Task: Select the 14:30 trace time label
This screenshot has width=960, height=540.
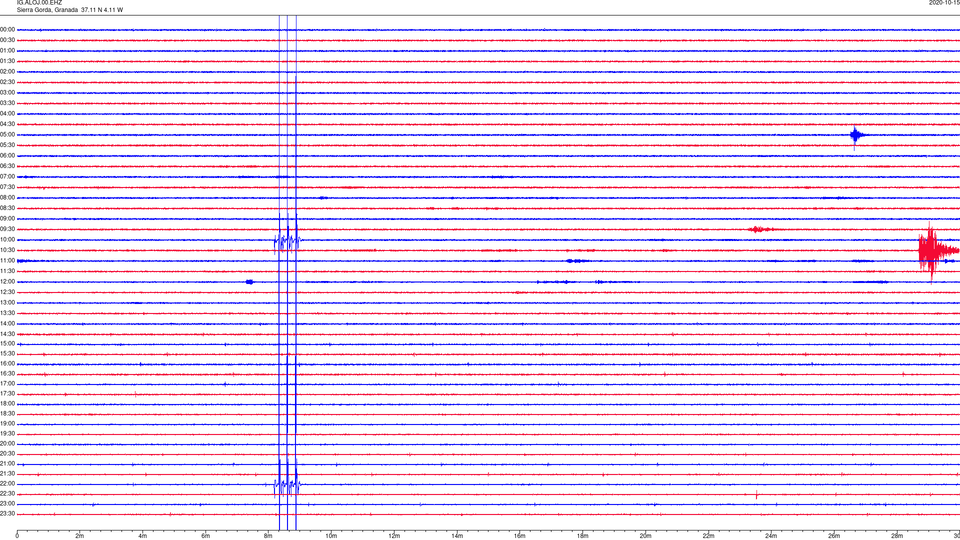Action: coord(7,334)
